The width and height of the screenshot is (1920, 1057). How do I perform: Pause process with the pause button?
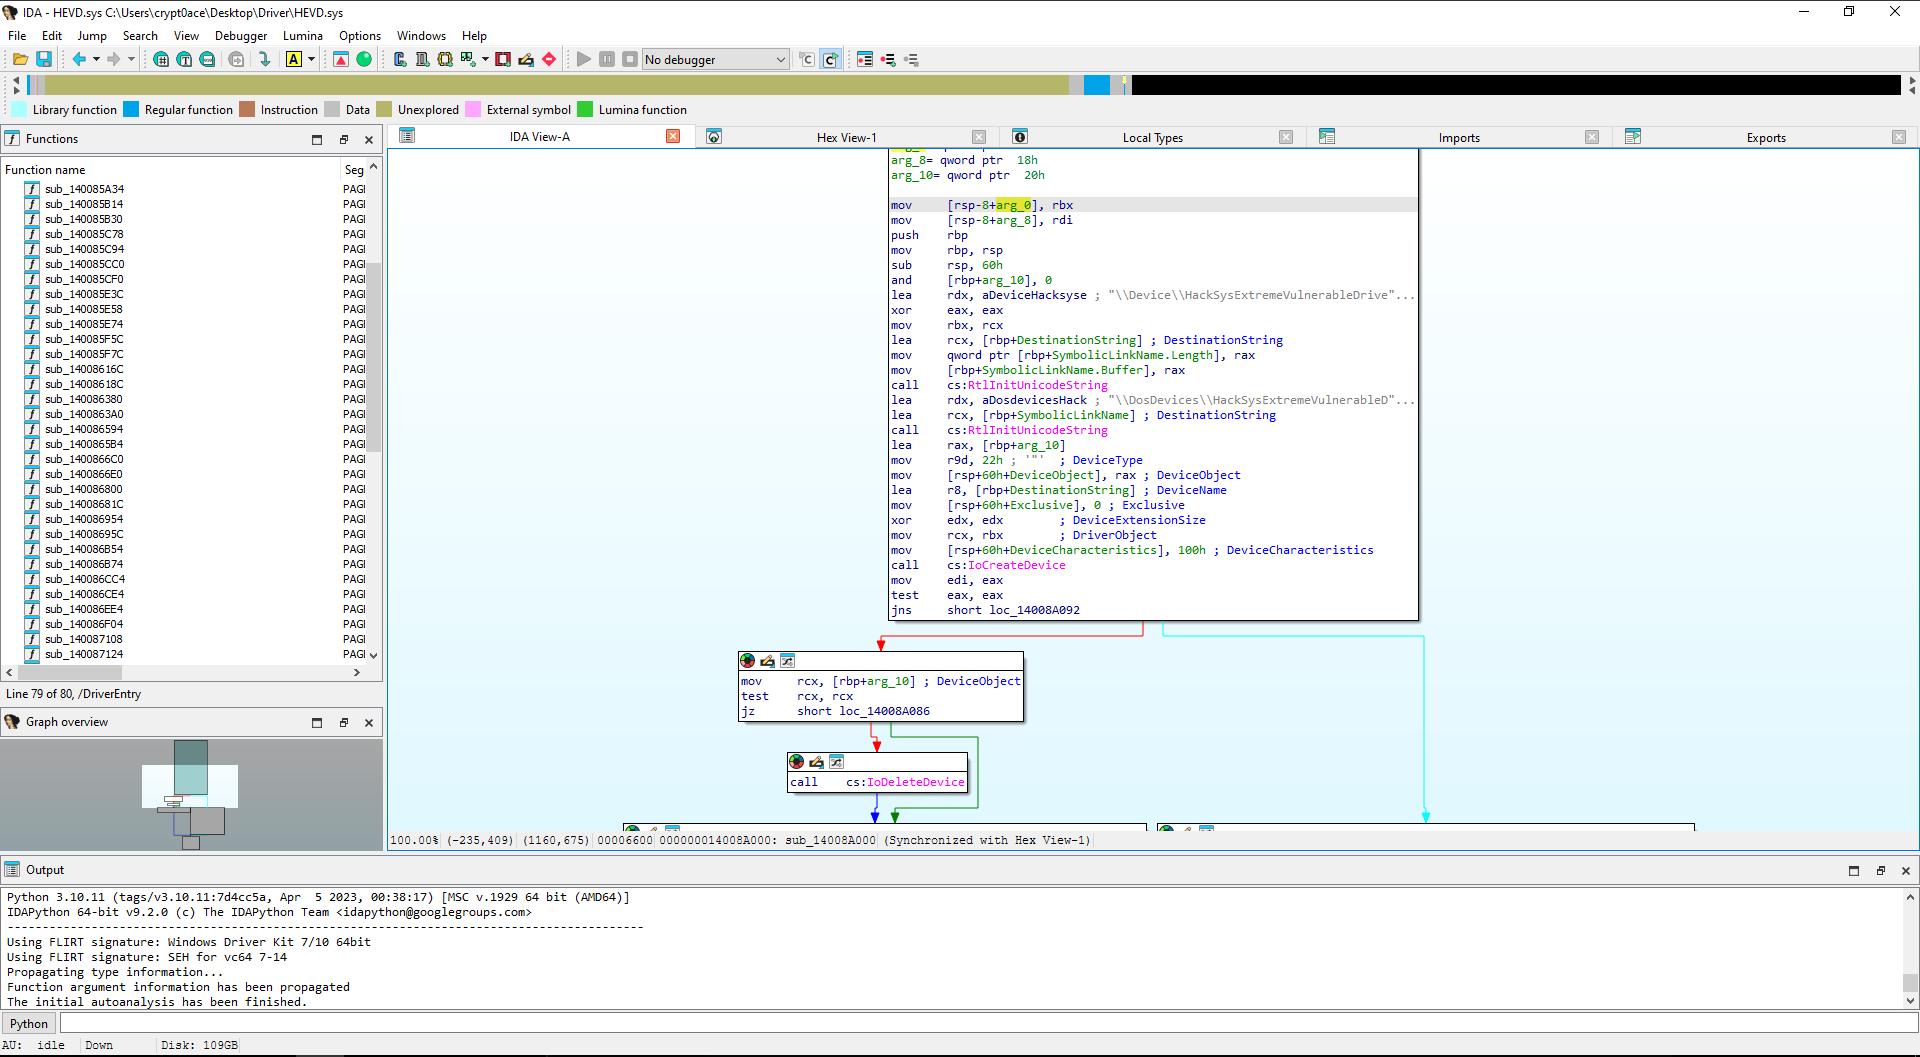point(607,60)
